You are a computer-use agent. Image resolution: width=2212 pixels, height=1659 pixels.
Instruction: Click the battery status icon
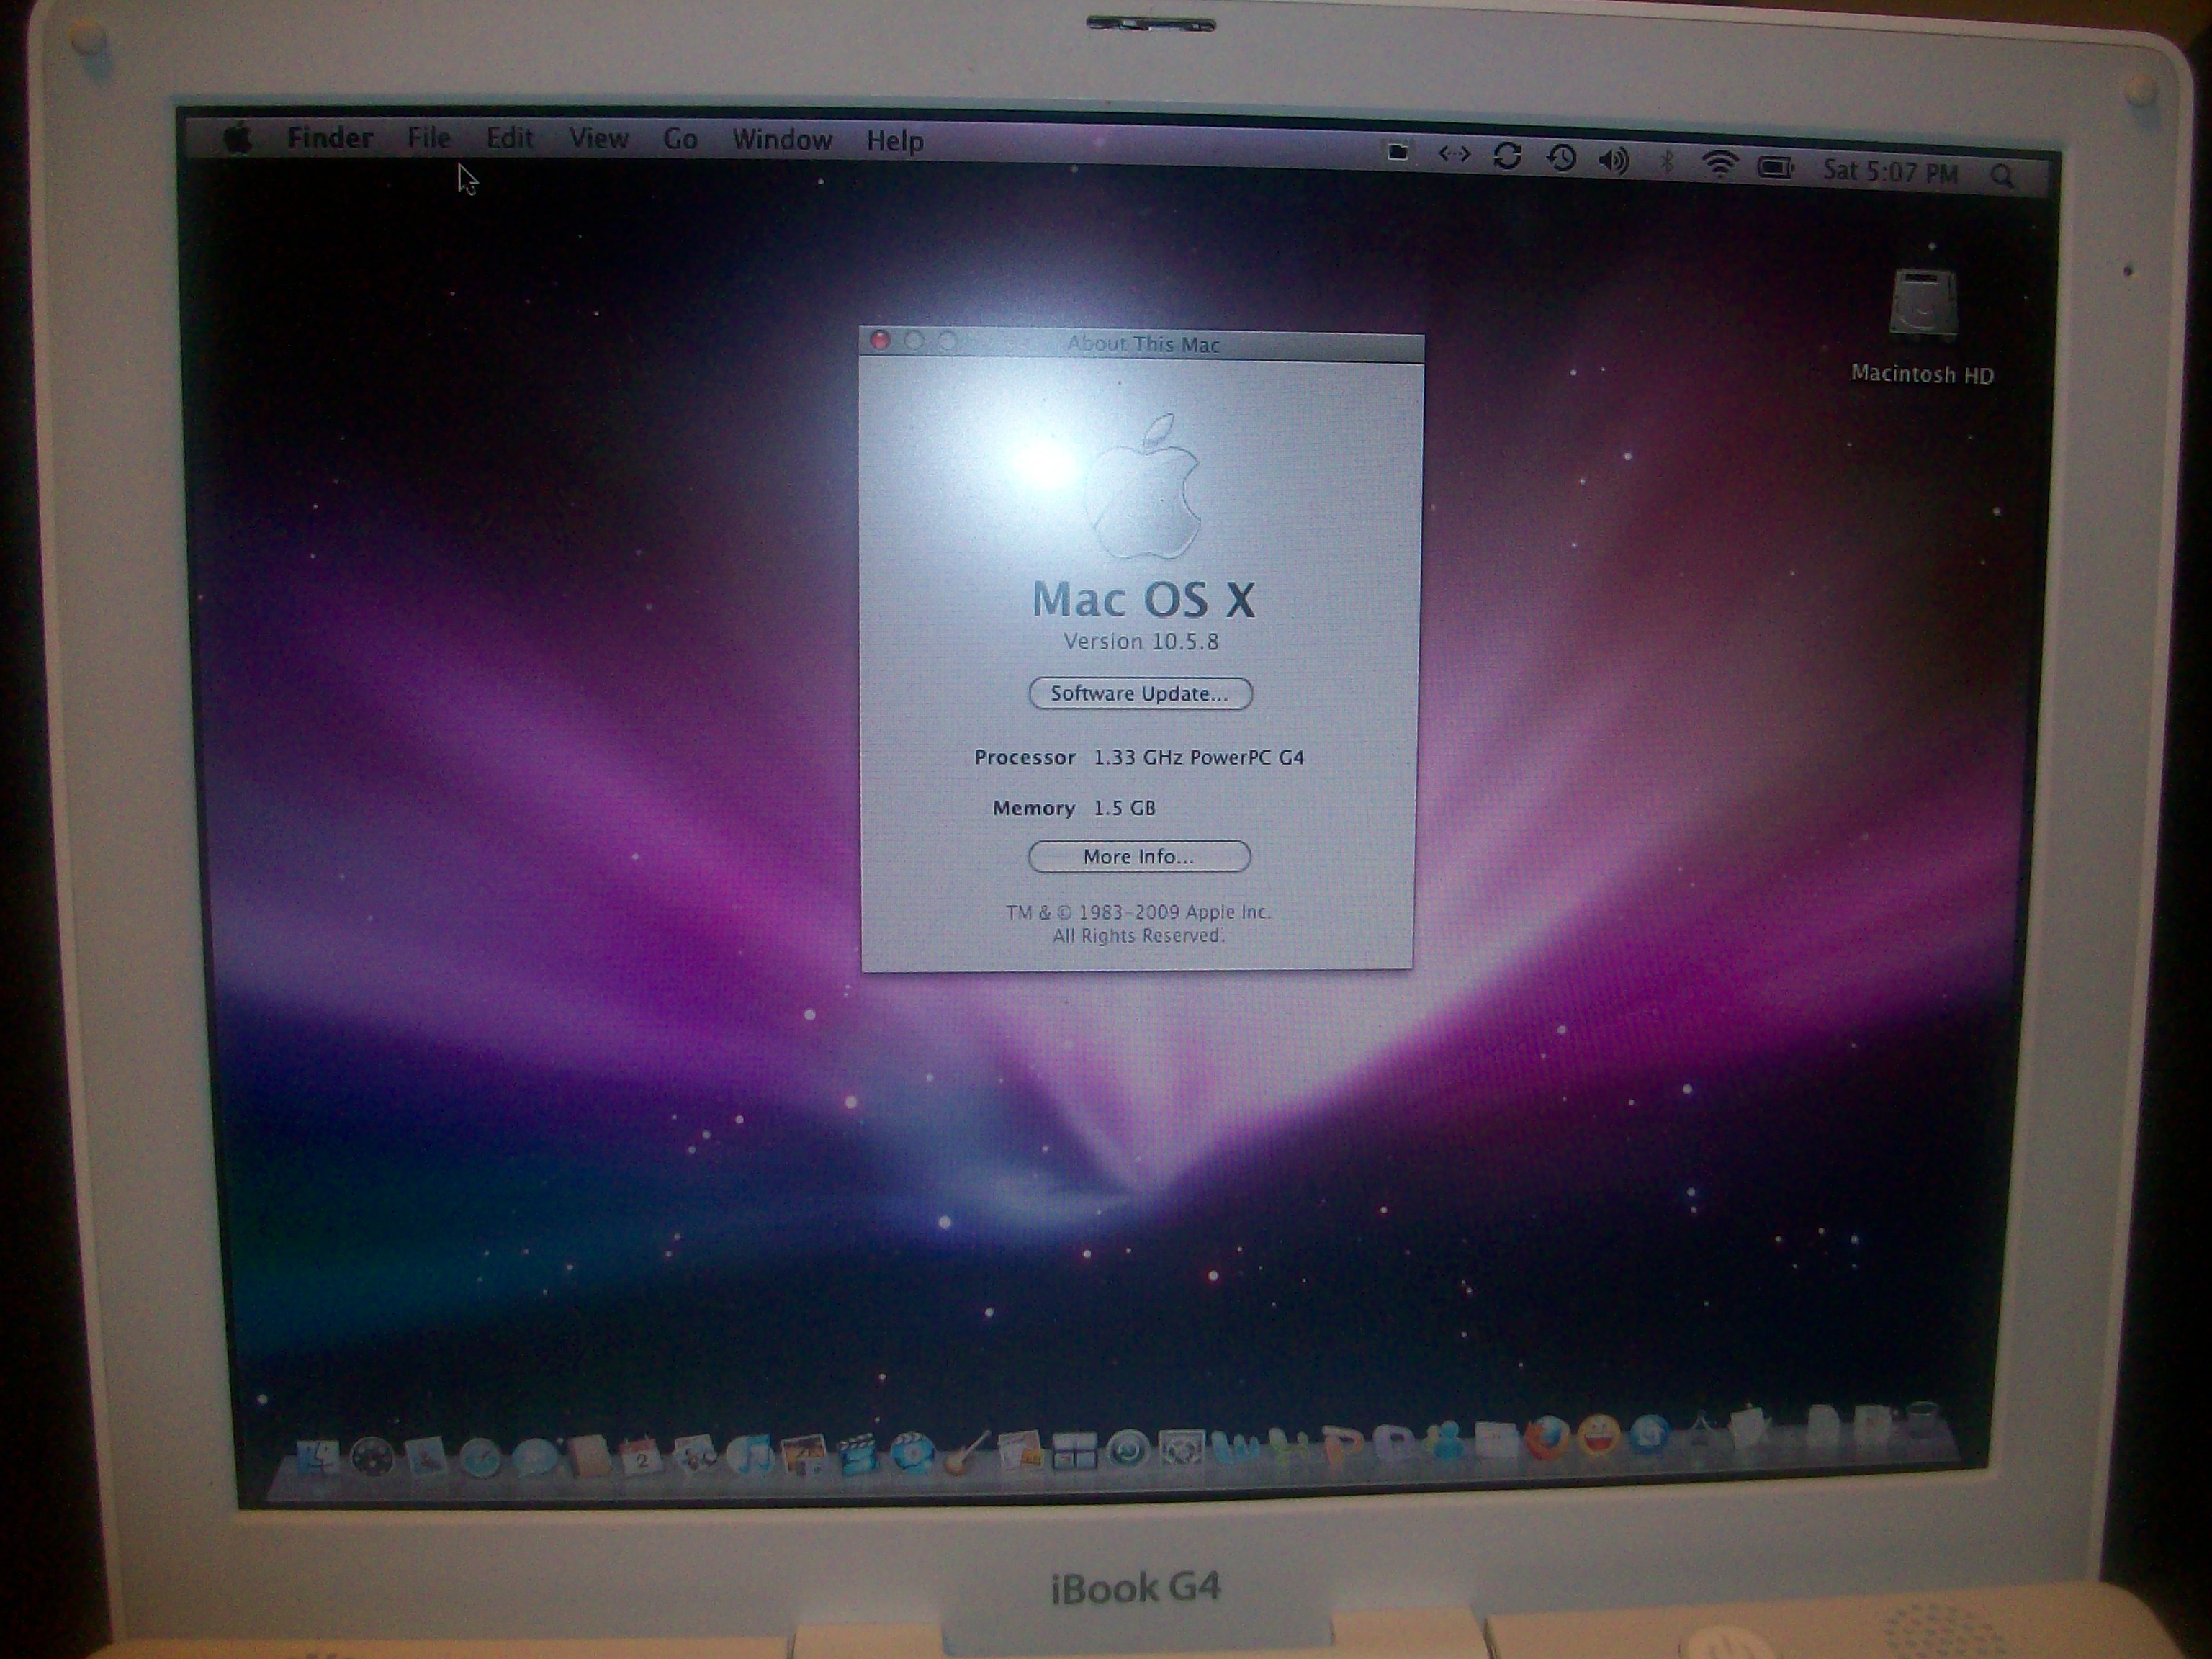pyautogui.click(x=1776, y=167)
